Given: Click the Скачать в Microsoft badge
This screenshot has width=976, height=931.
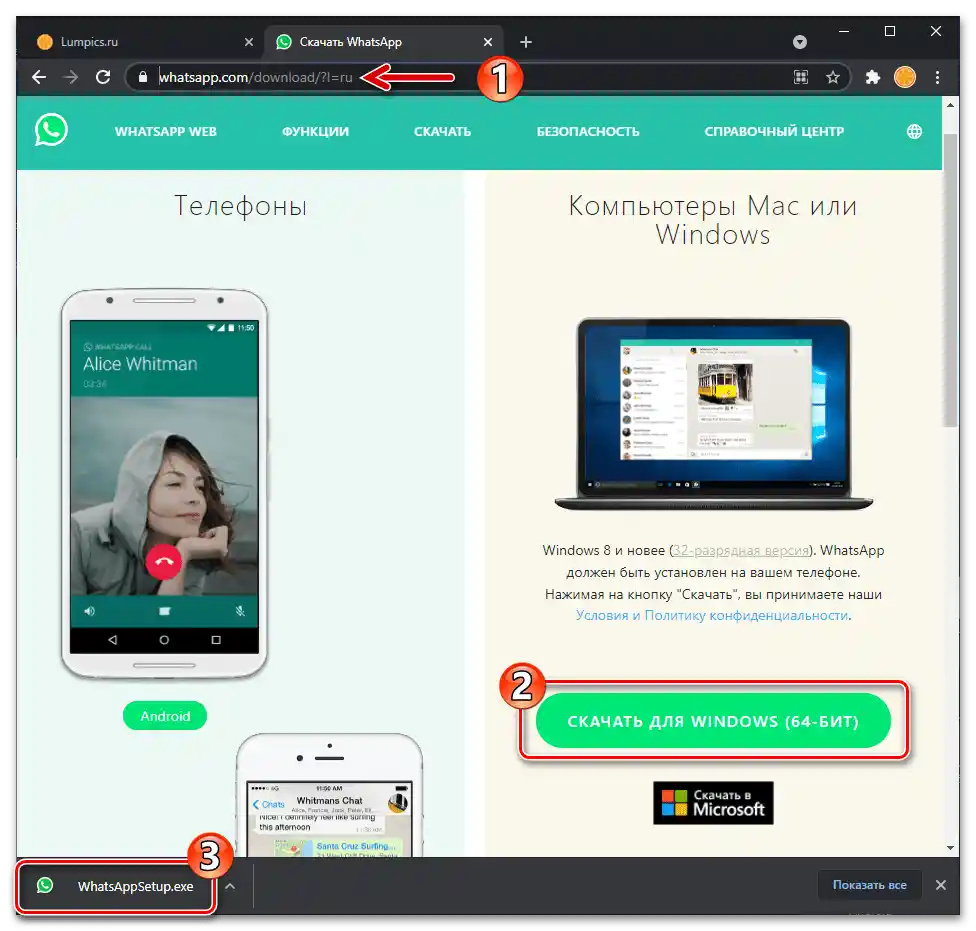Looking at the screenshot, I should pos(713,803).
